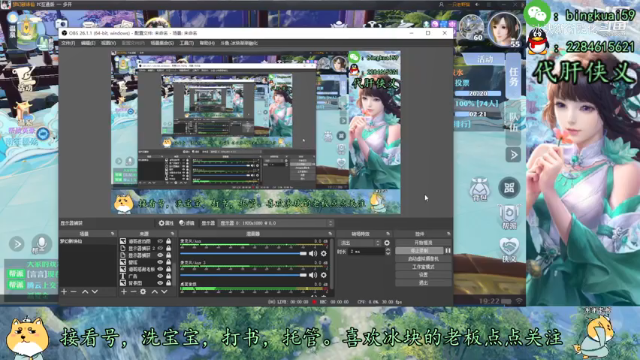Open transition properties gear icon
The image size is (640, 360).
[387, 243]
